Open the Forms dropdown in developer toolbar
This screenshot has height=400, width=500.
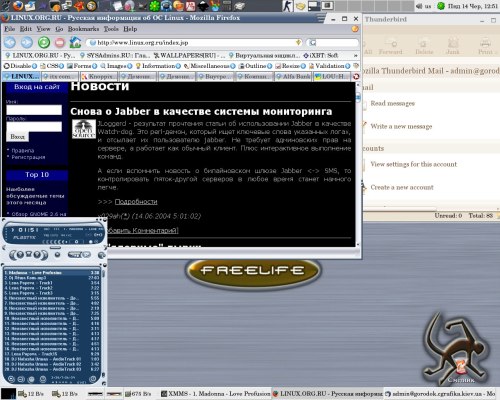(x=82, y=66)
